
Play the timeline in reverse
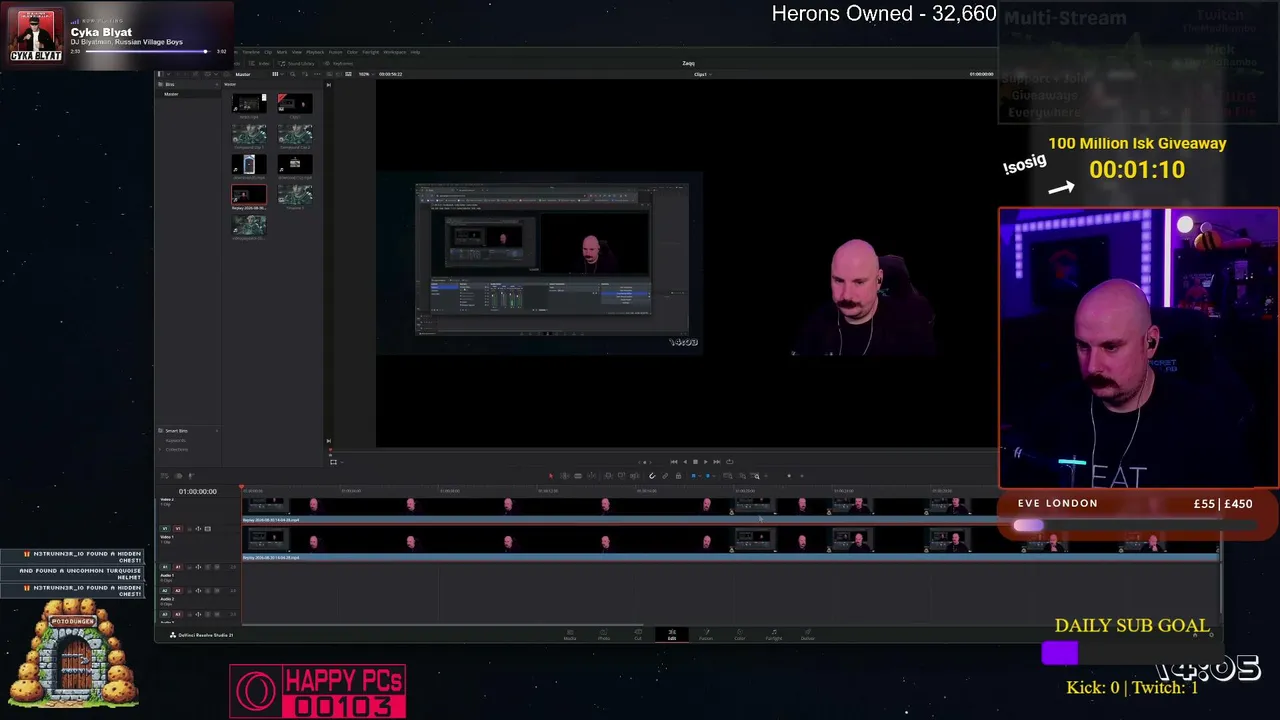point(684,462)
